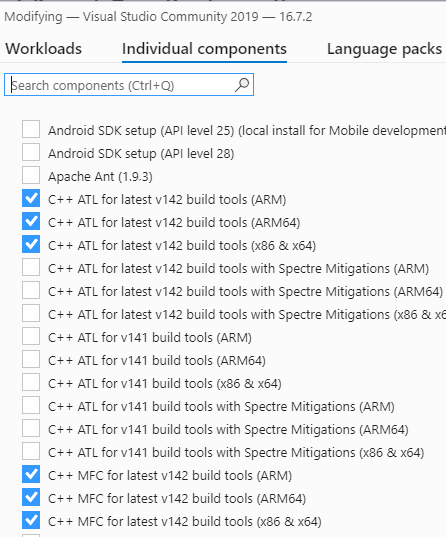
Task: Check ATL v142 Spectre Mitigations (ARM64) box
Action: coord(31,290)
